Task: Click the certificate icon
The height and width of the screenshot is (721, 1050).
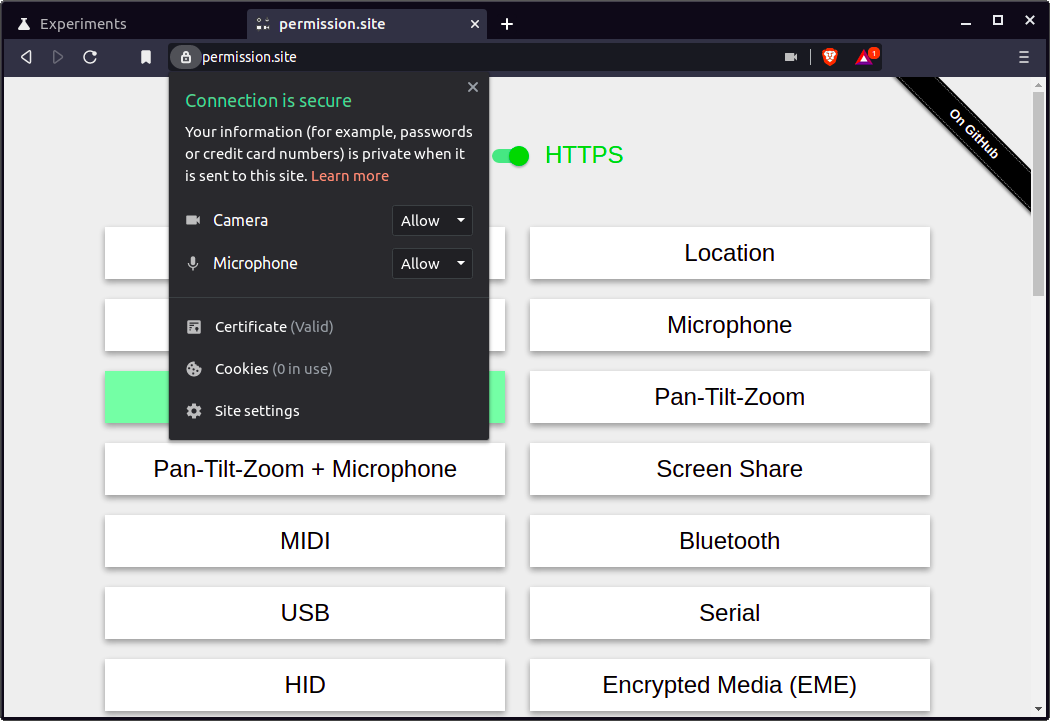Action: [194, 327]
